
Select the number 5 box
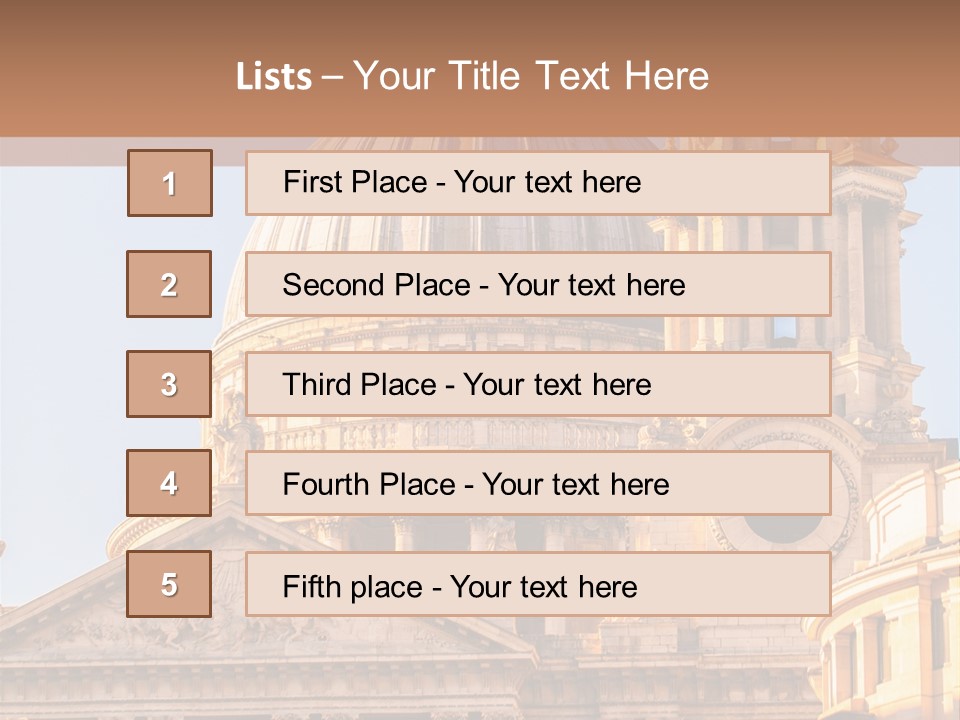pyautogui.click(x=170, y=584)
